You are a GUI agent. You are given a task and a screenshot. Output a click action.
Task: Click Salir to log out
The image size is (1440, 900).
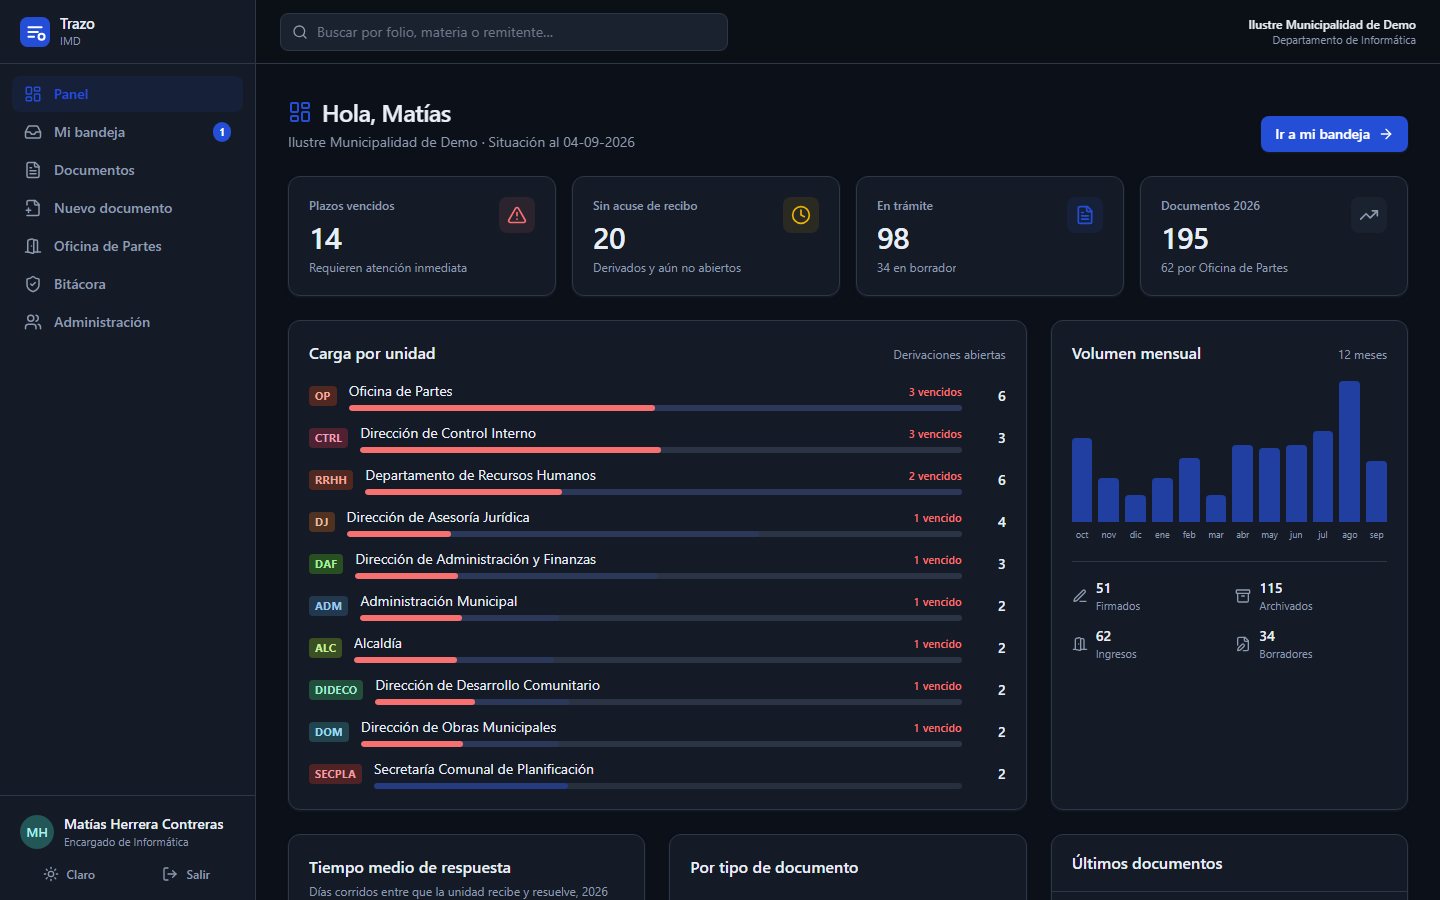click(x=186, y=874)
